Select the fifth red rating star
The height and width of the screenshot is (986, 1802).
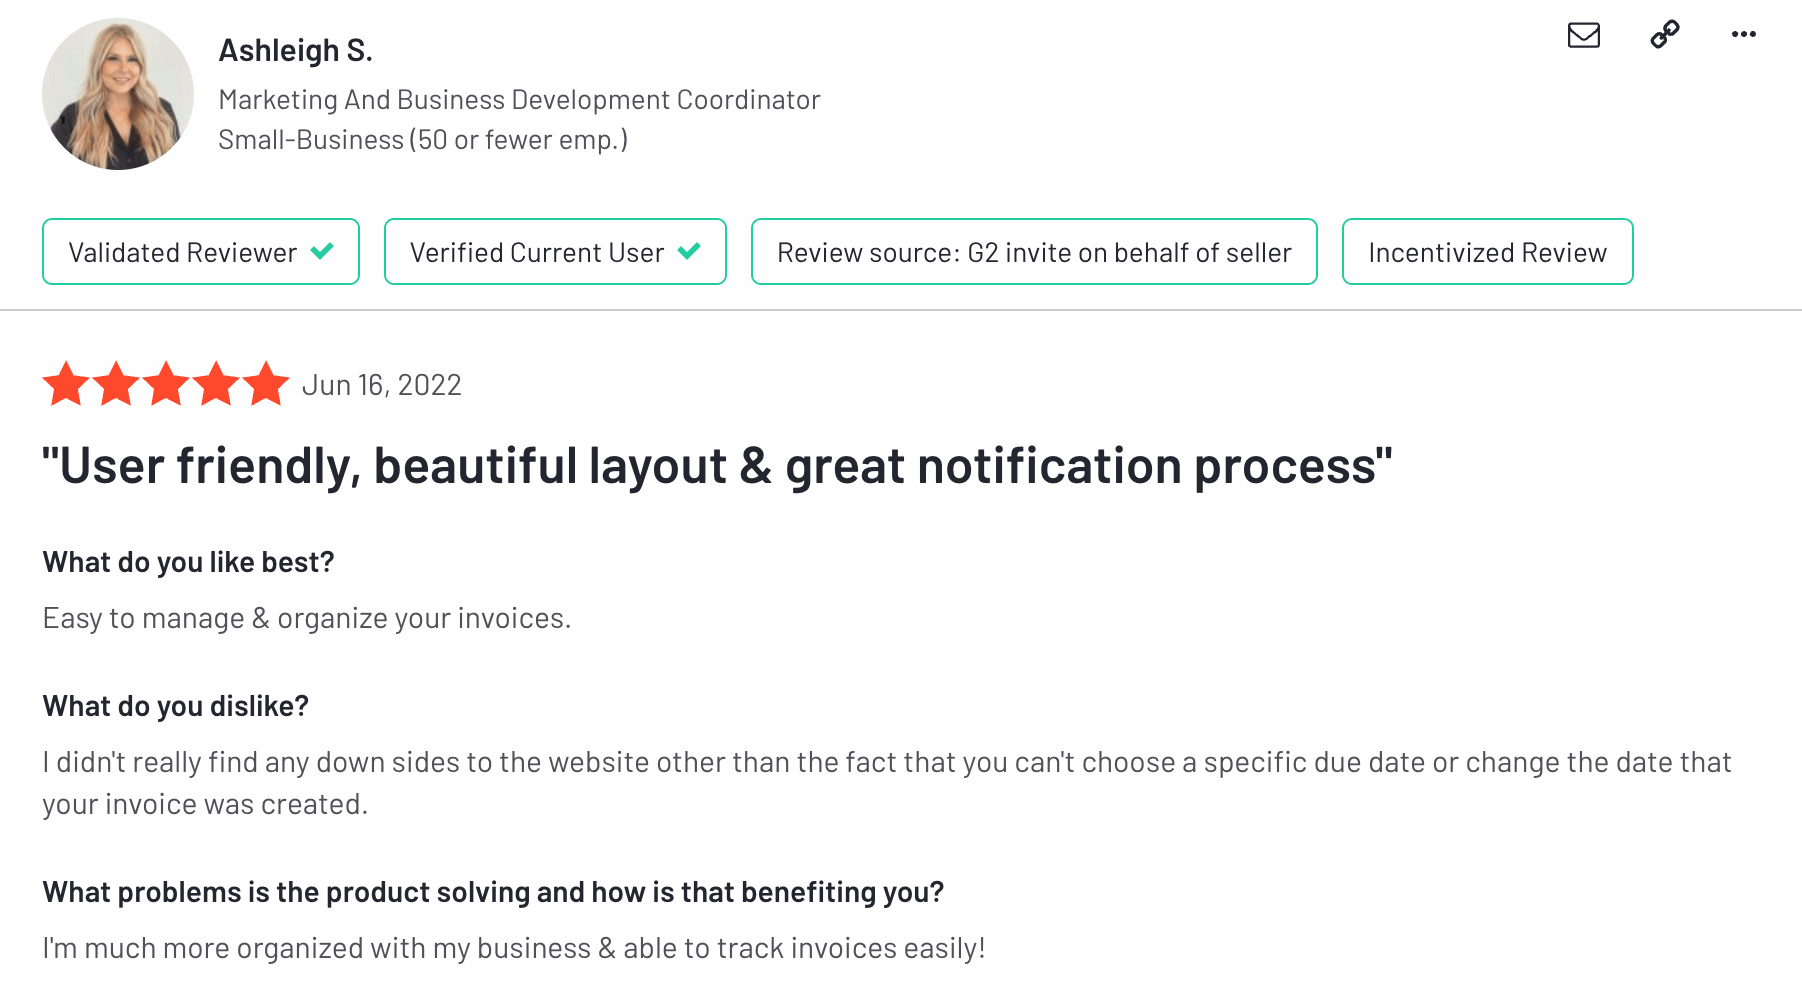pos(265,383)
